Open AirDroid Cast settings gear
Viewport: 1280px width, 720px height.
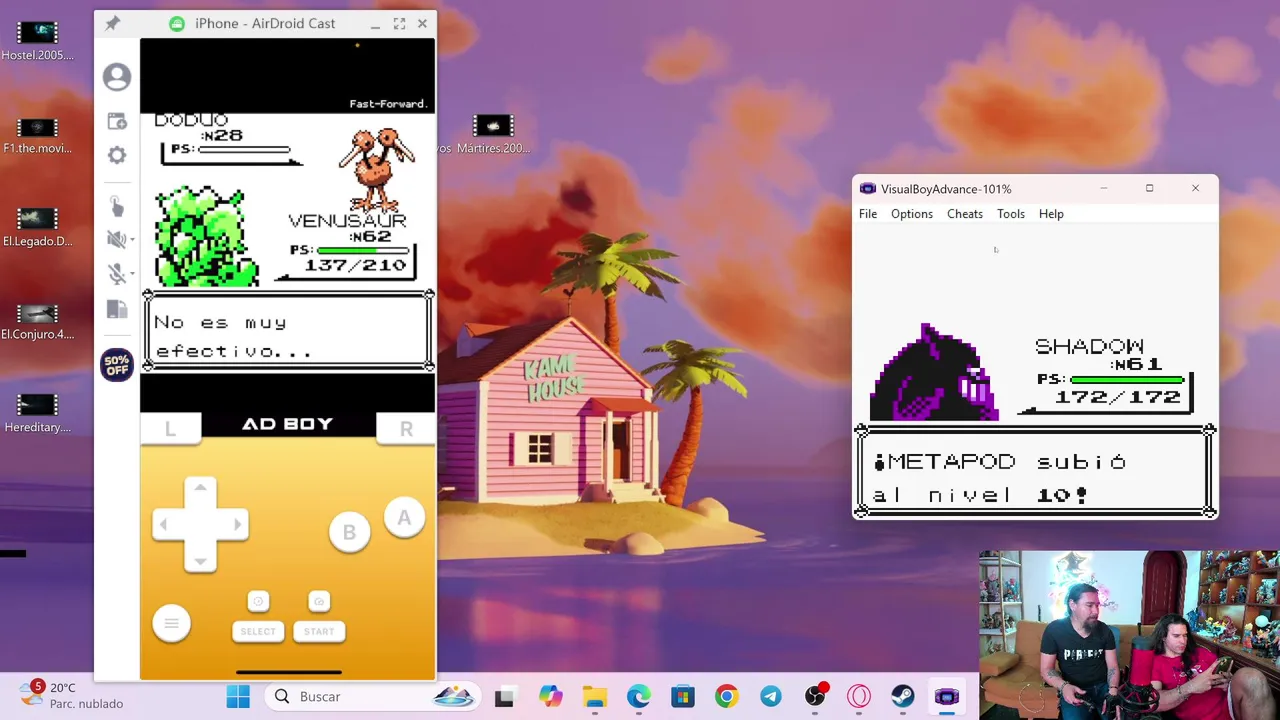click(x=117, y=155)
